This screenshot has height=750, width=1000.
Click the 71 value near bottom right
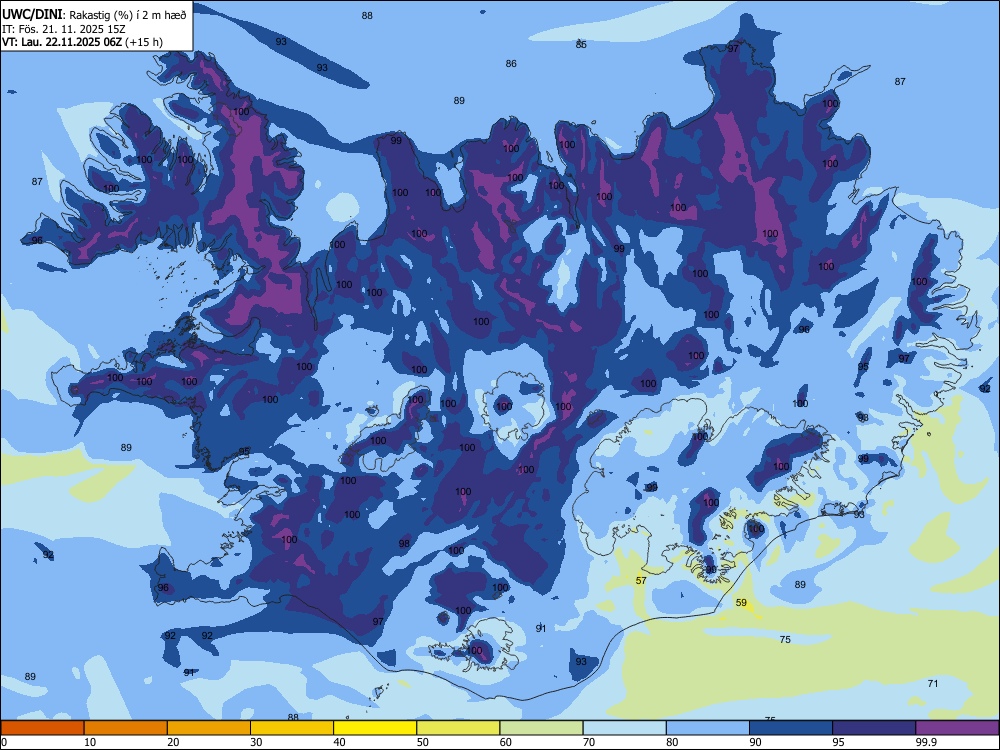pos(933,683)
